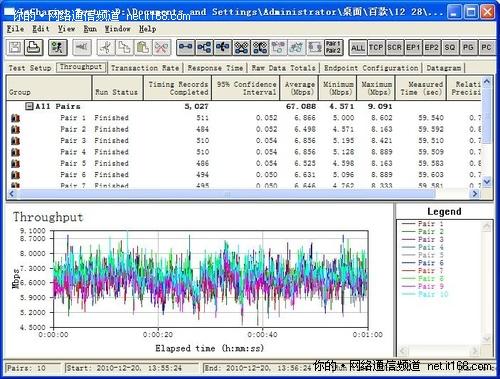Collapse the All Pairs tree node
Viewport: 500px width, 379px height.
point(29,106)
